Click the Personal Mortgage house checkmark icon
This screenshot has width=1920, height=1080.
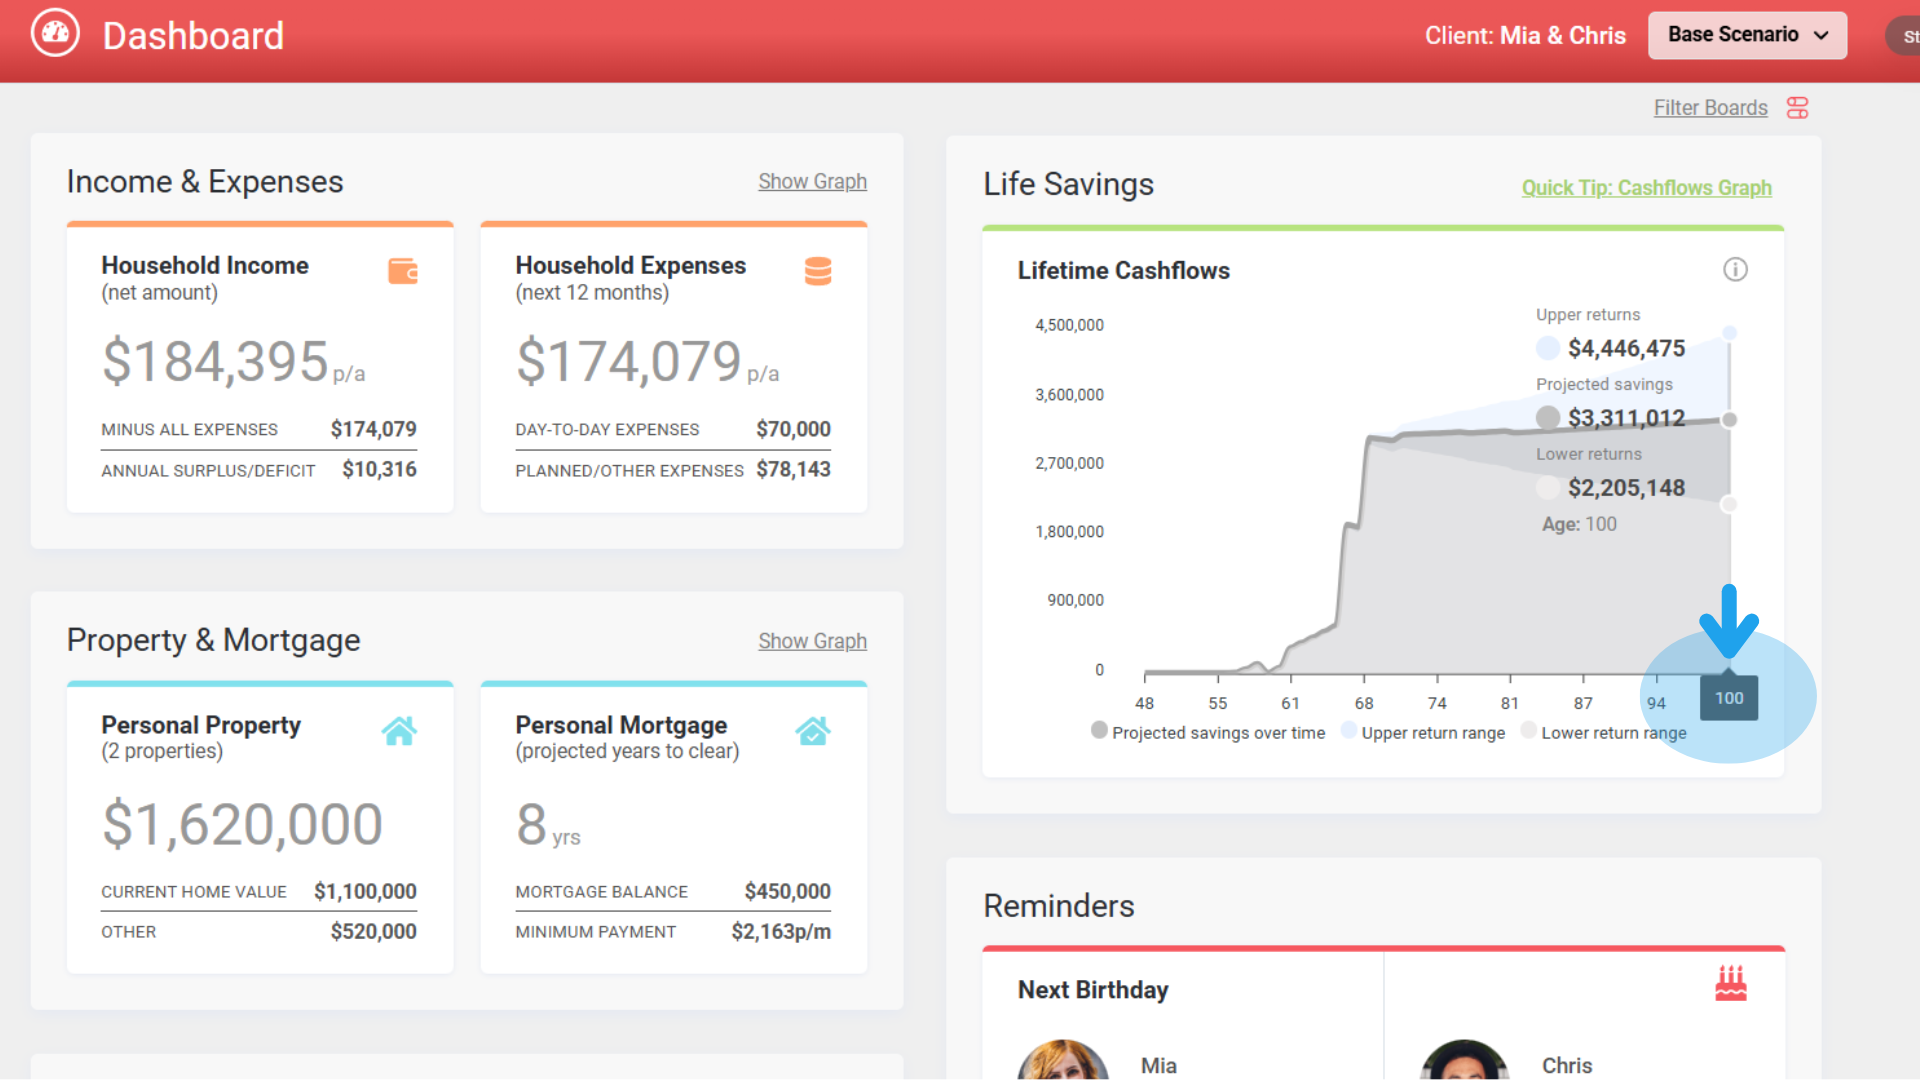812,731
